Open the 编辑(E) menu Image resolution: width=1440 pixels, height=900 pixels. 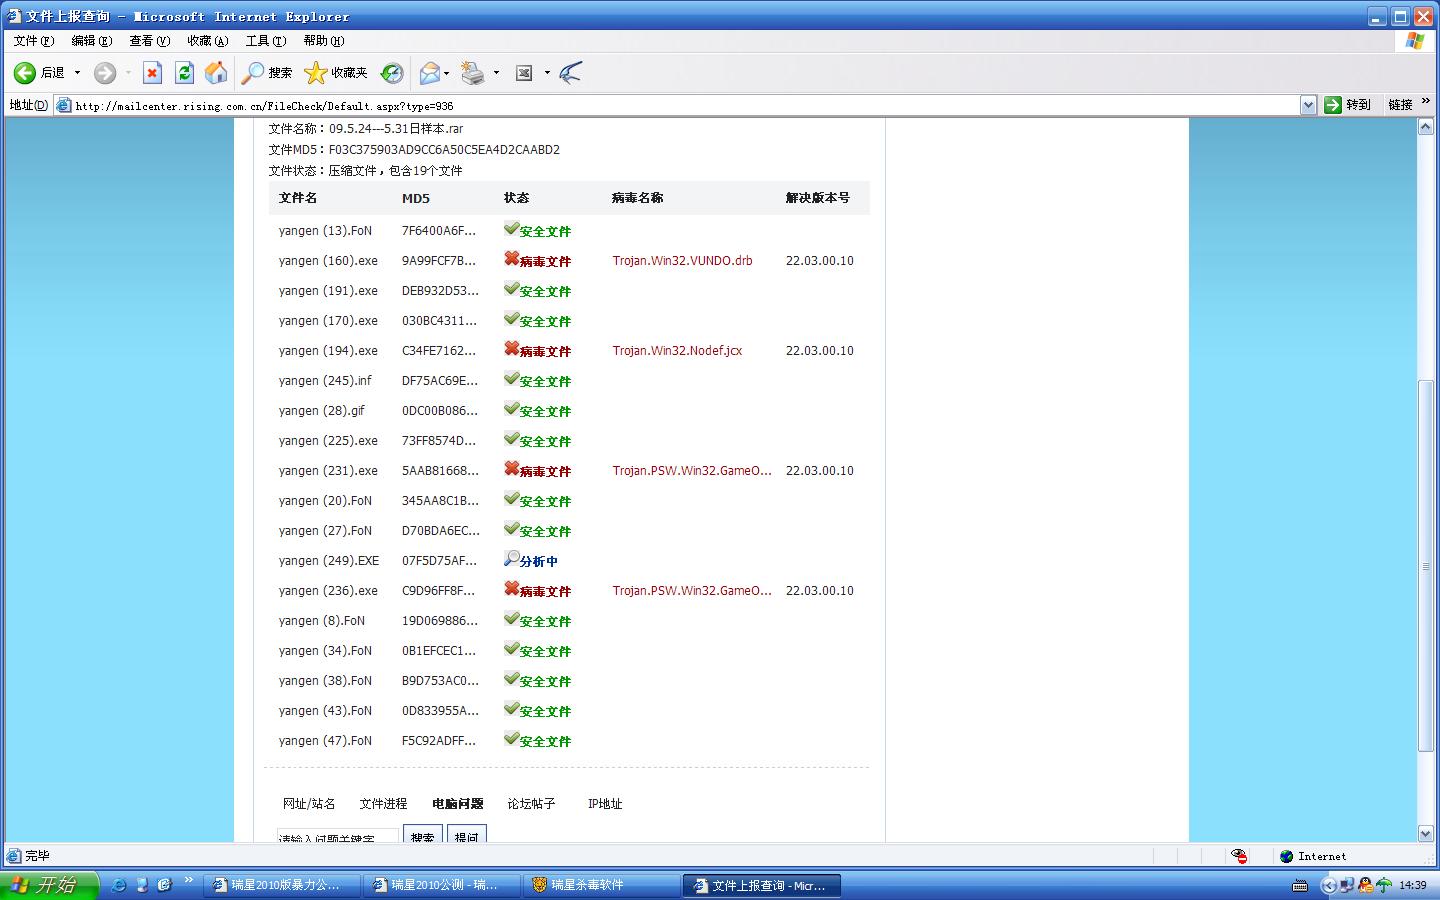click(x=92, y=41)
